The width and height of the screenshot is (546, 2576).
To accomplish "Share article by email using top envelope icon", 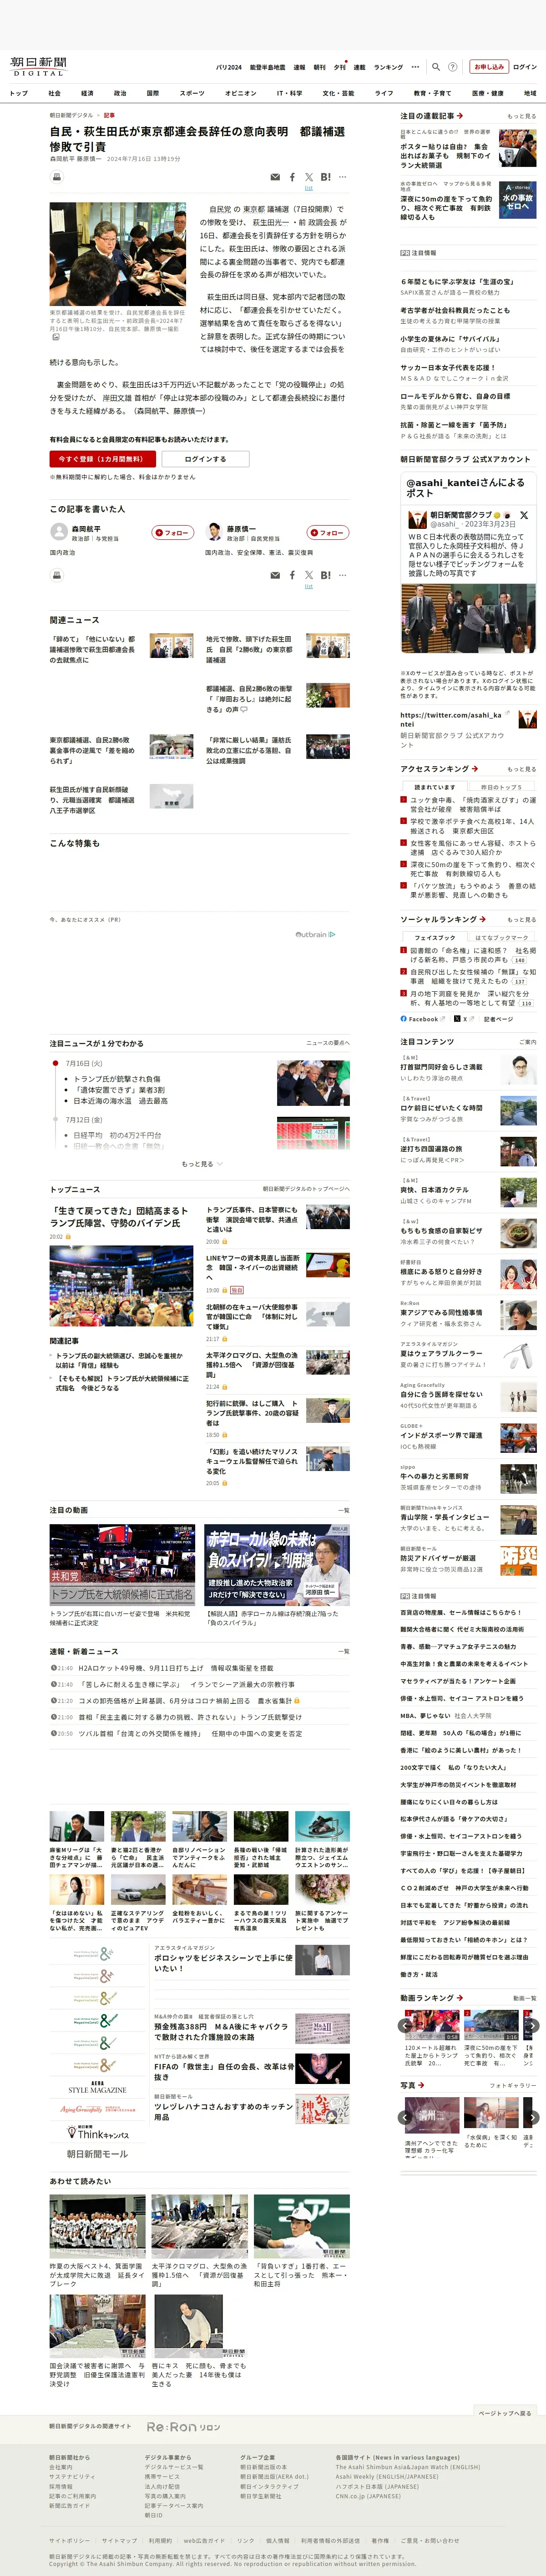I will tap(275, 177).
